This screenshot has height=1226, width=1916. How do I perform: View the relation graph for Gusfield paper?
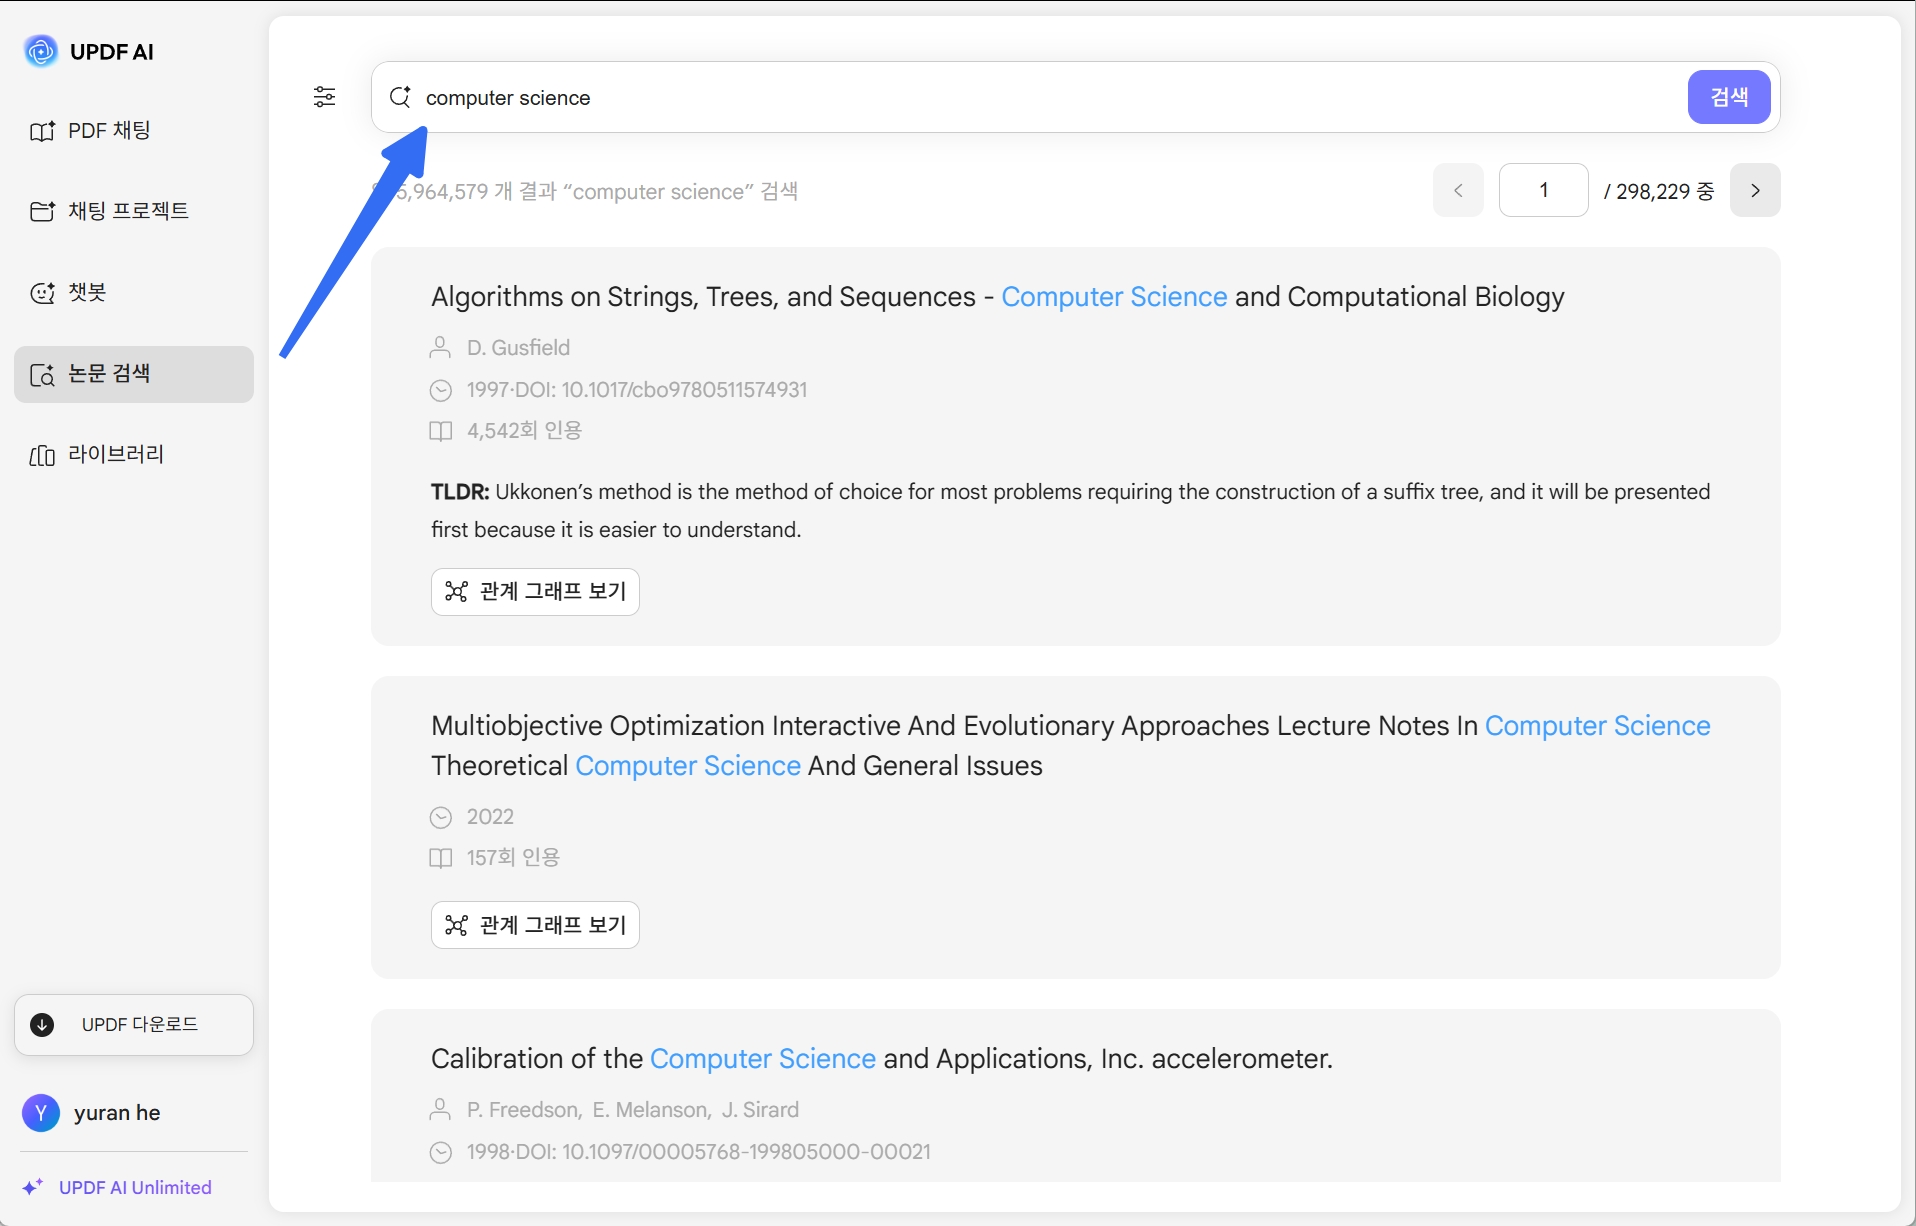[x=535, y=591]
